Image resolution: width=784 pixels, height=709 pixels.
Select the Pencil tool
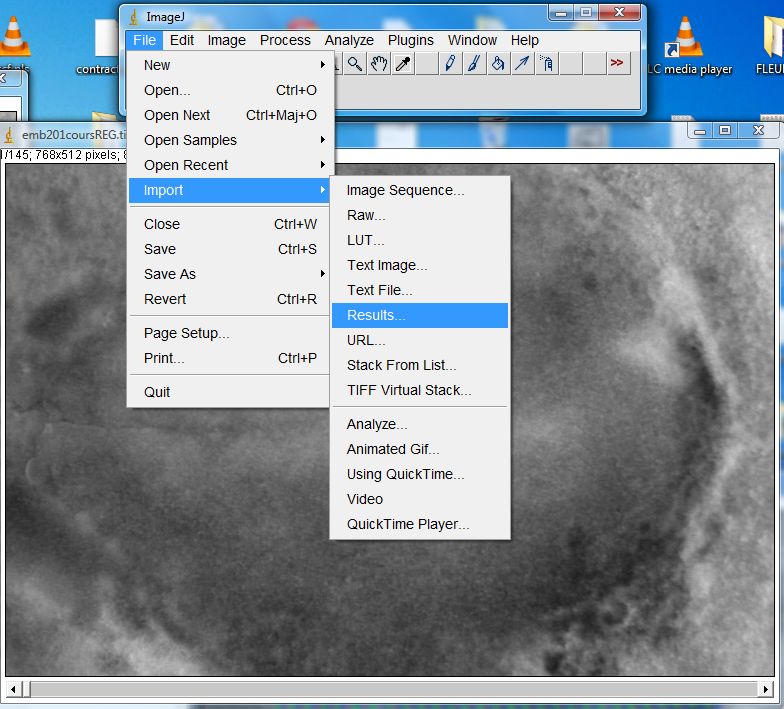pos(450,64)
